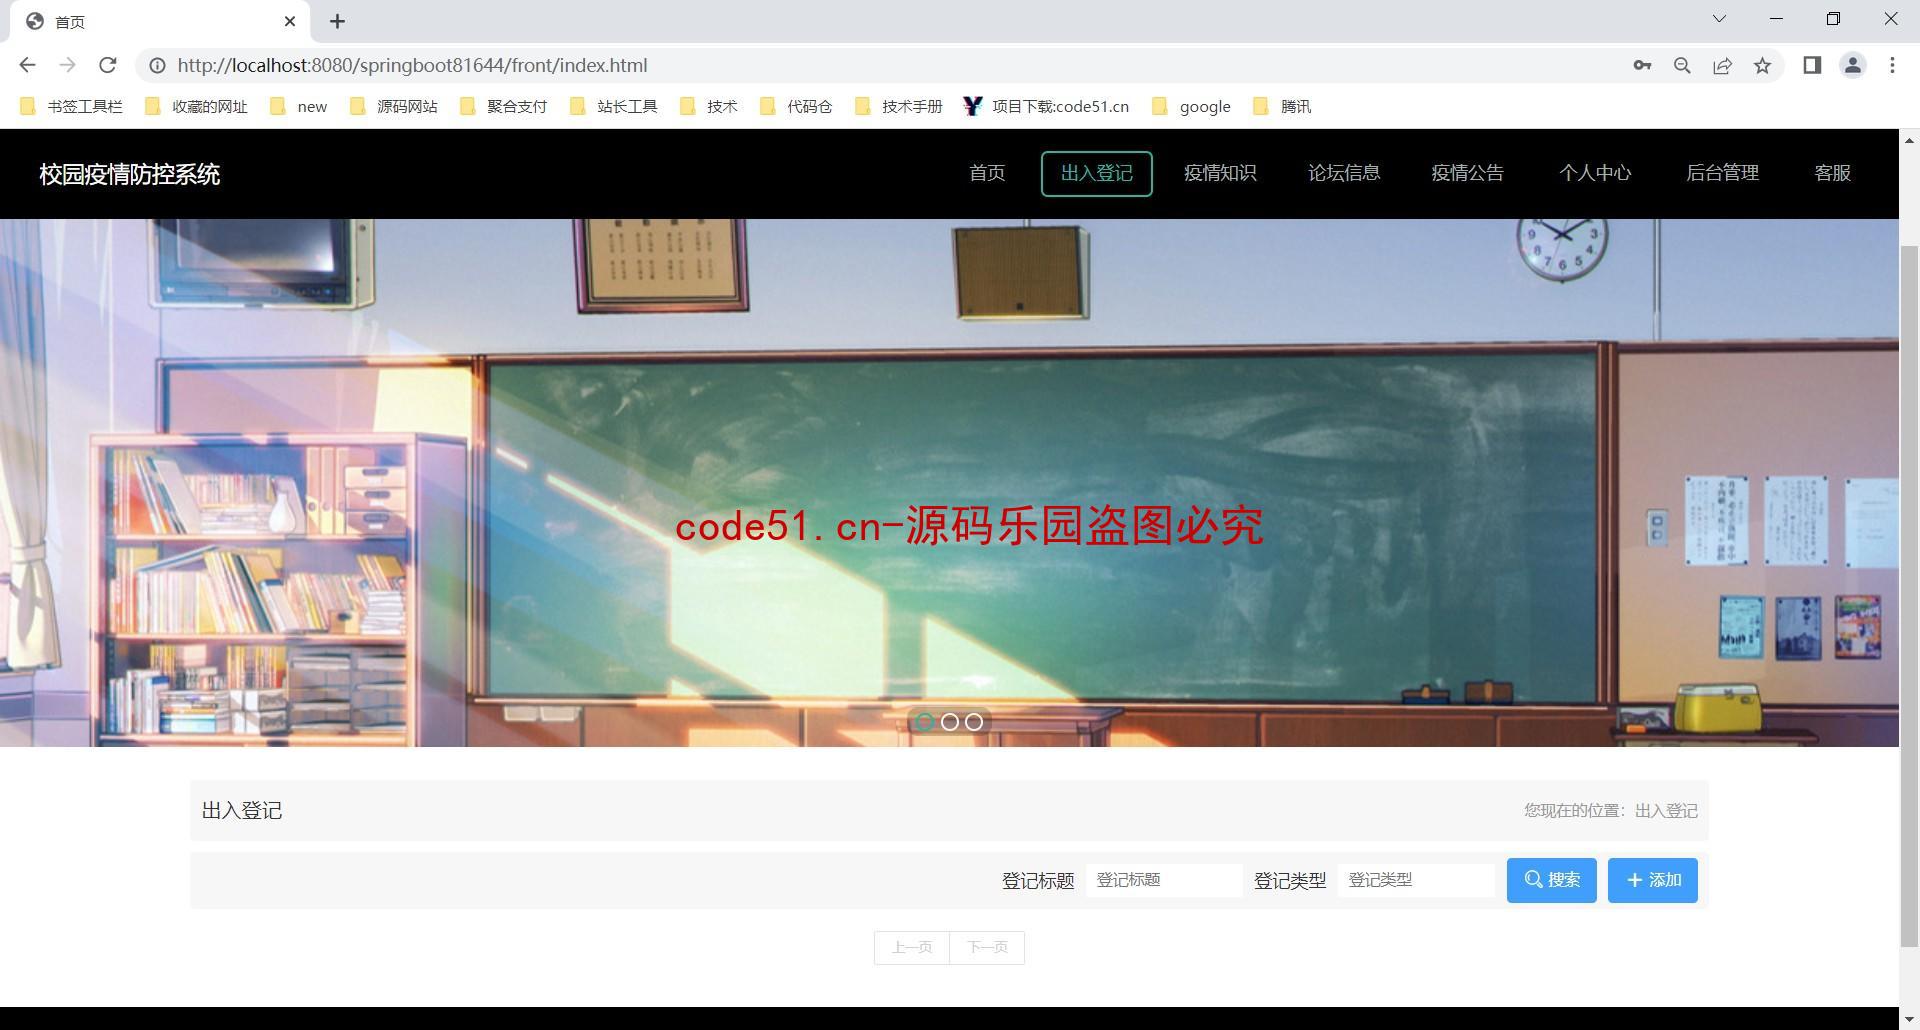1920x1030 pixels.
Task: Go back using the browser back arrow
Action: (x=27, y=65)
